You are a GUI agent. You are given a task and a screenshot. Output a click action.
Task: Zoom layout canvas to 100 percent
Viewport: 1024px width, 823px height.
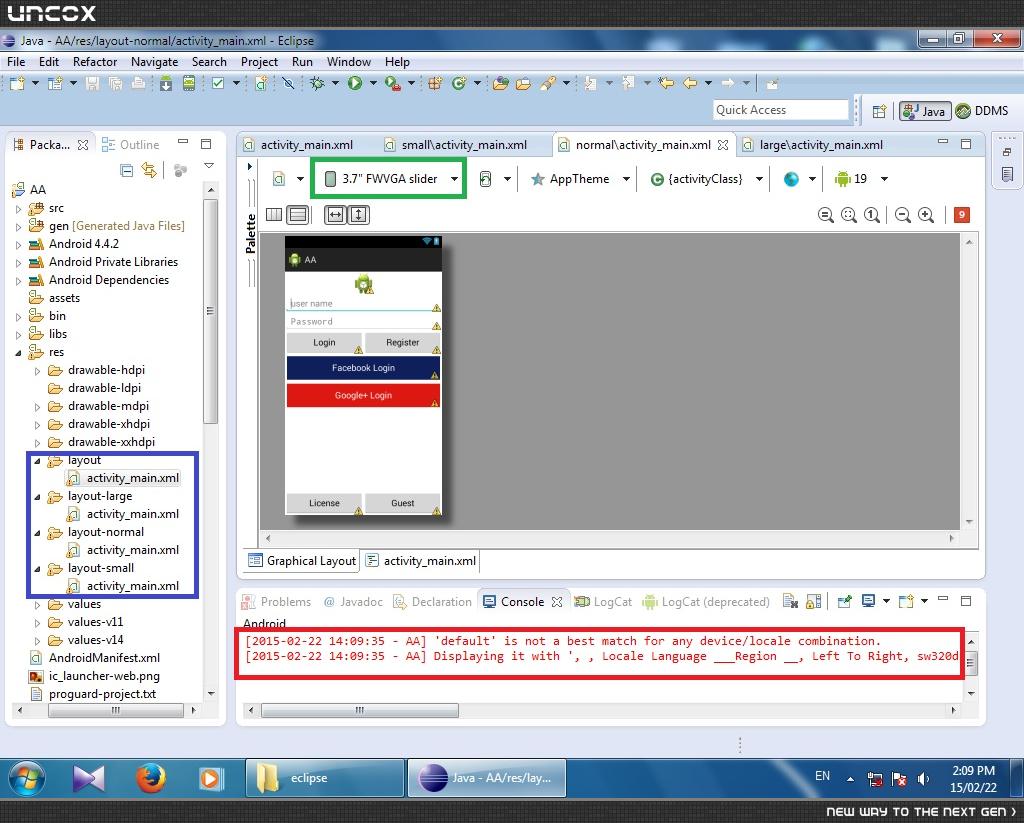tap(872, 215)
